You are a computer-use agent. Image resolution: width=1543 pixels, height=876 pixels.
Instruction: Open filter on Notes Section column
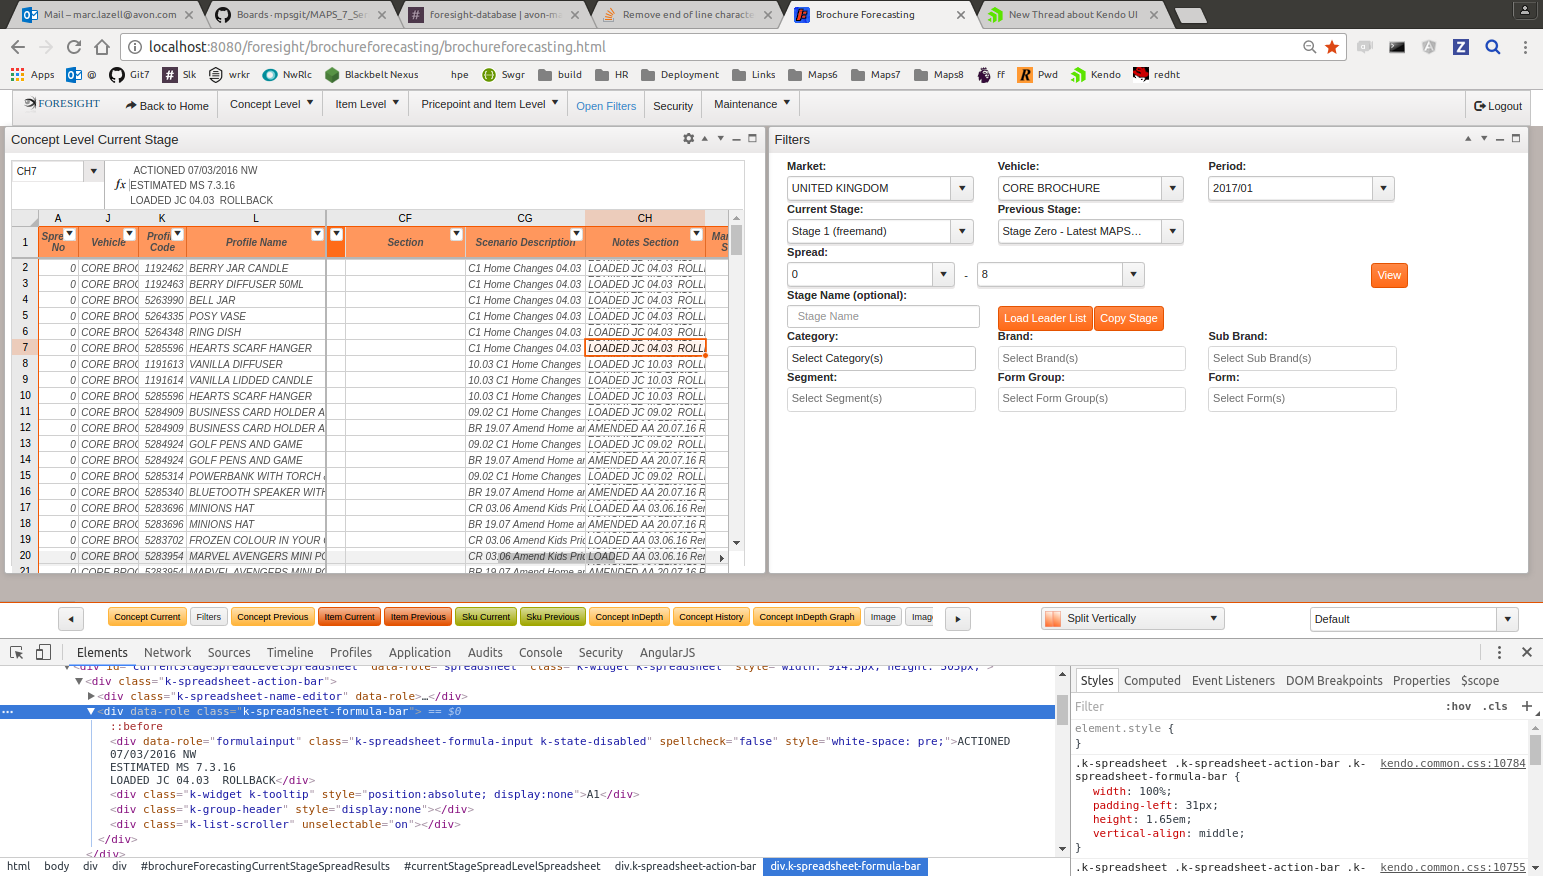tap(696, 234)
